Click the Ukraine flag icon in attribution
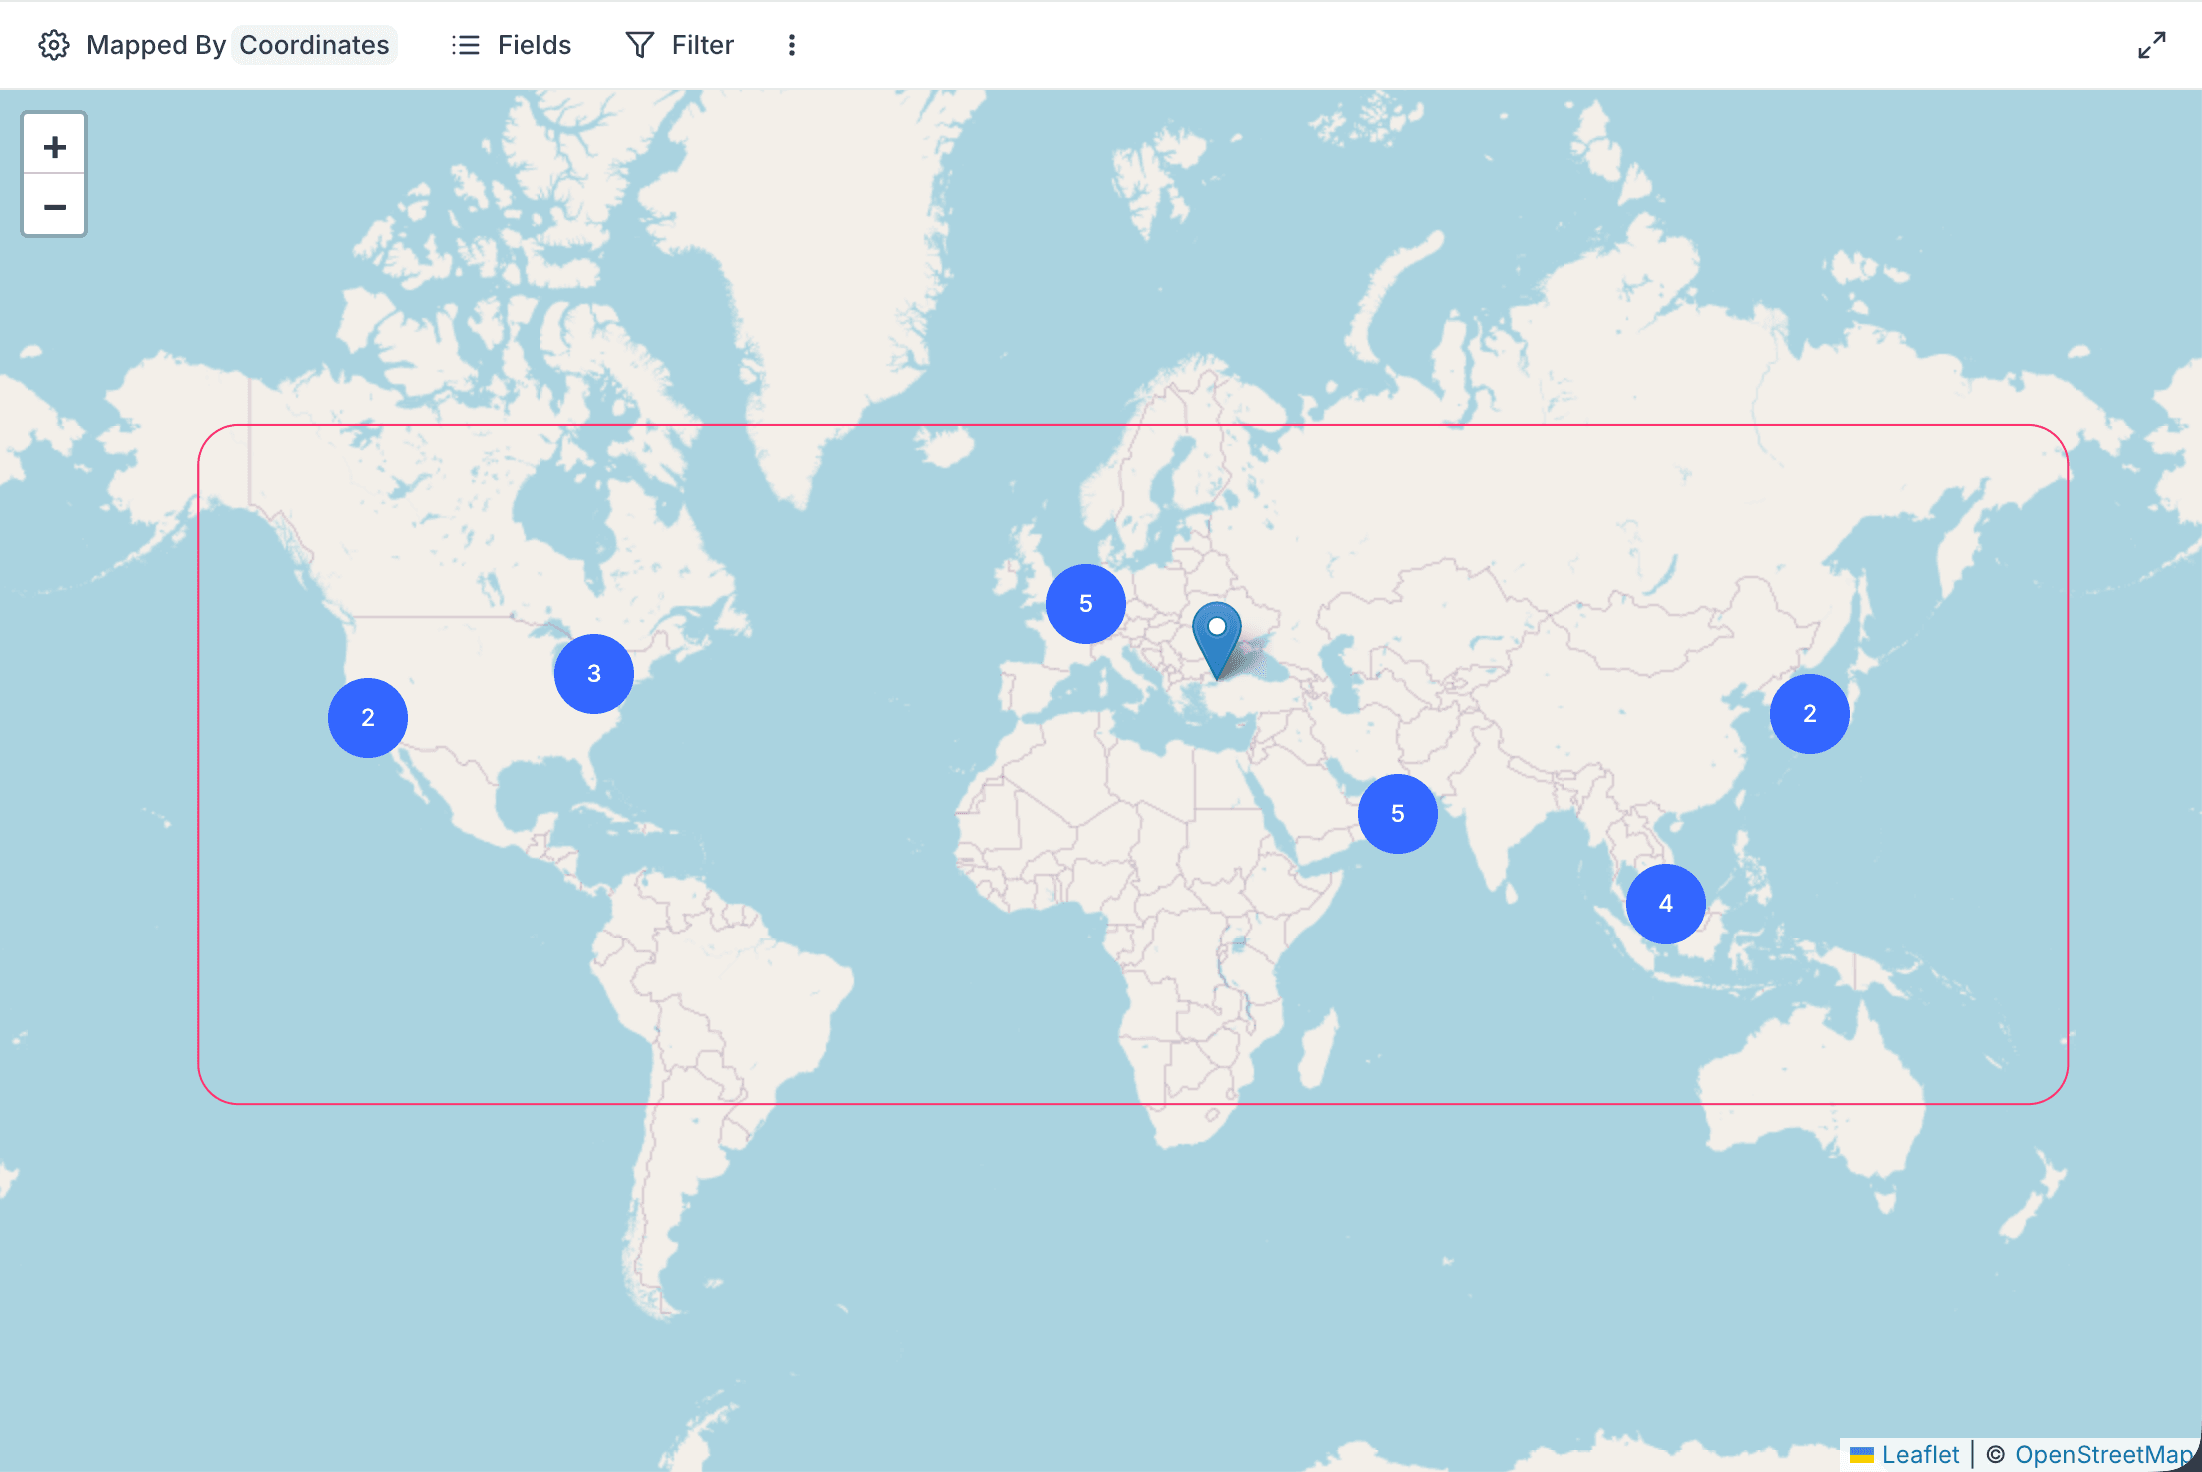Viewport: 2202px width, 1472px height. pos(1863,1454)
